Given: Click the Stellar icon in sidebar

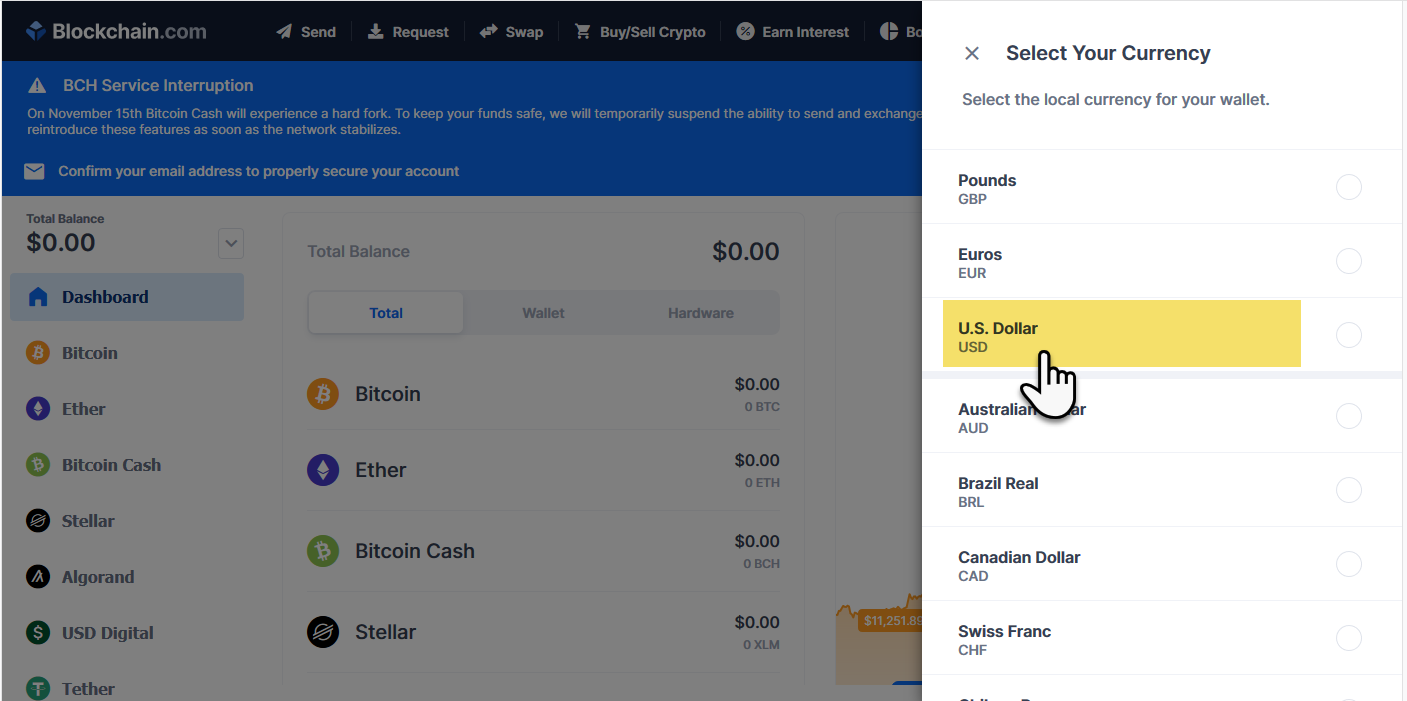Looking at the screenshot, I should [x=38, y=521].
